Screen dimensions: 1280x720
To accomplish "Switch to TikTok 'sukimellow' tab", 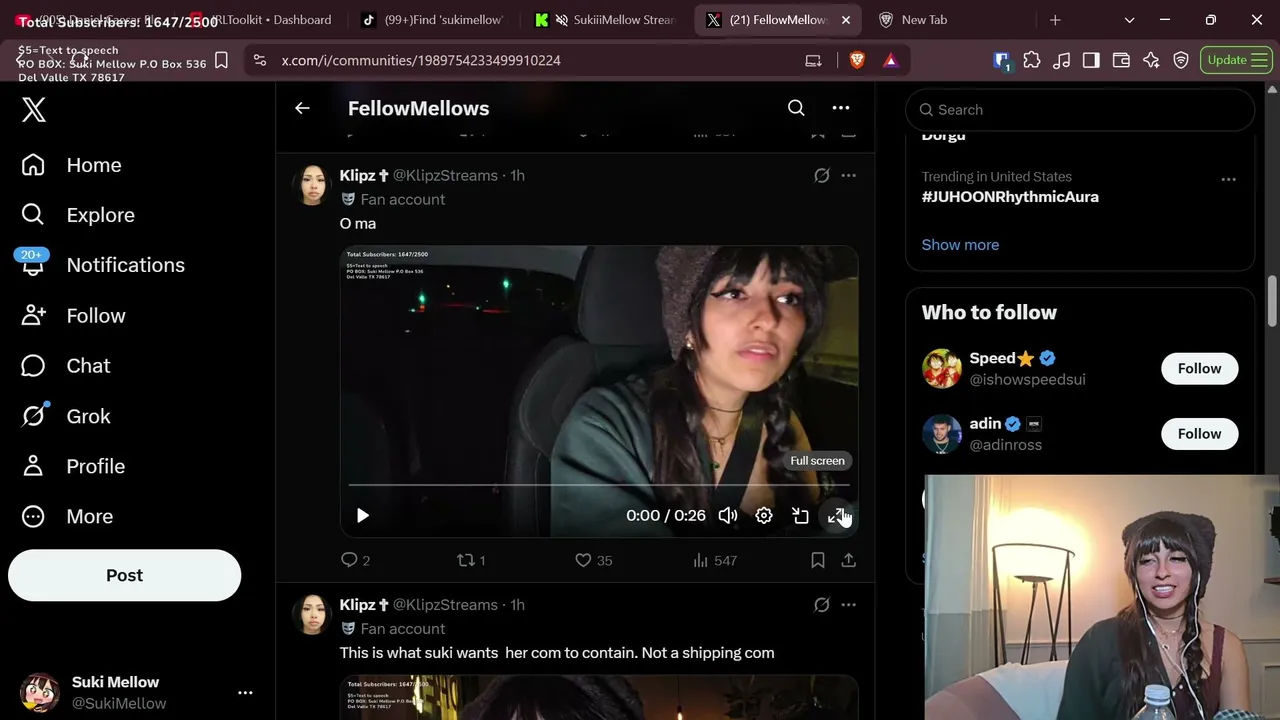I will coord(432,20).
